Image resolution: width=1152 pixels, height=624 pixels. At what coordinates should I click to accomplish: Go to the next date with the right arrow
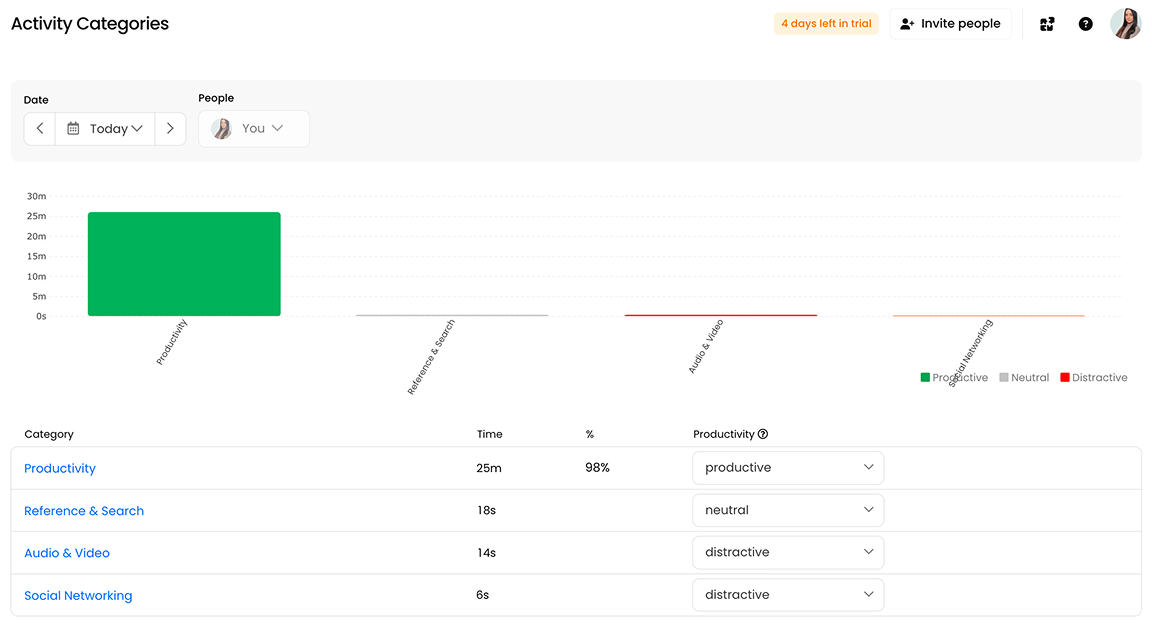[170, 128]
